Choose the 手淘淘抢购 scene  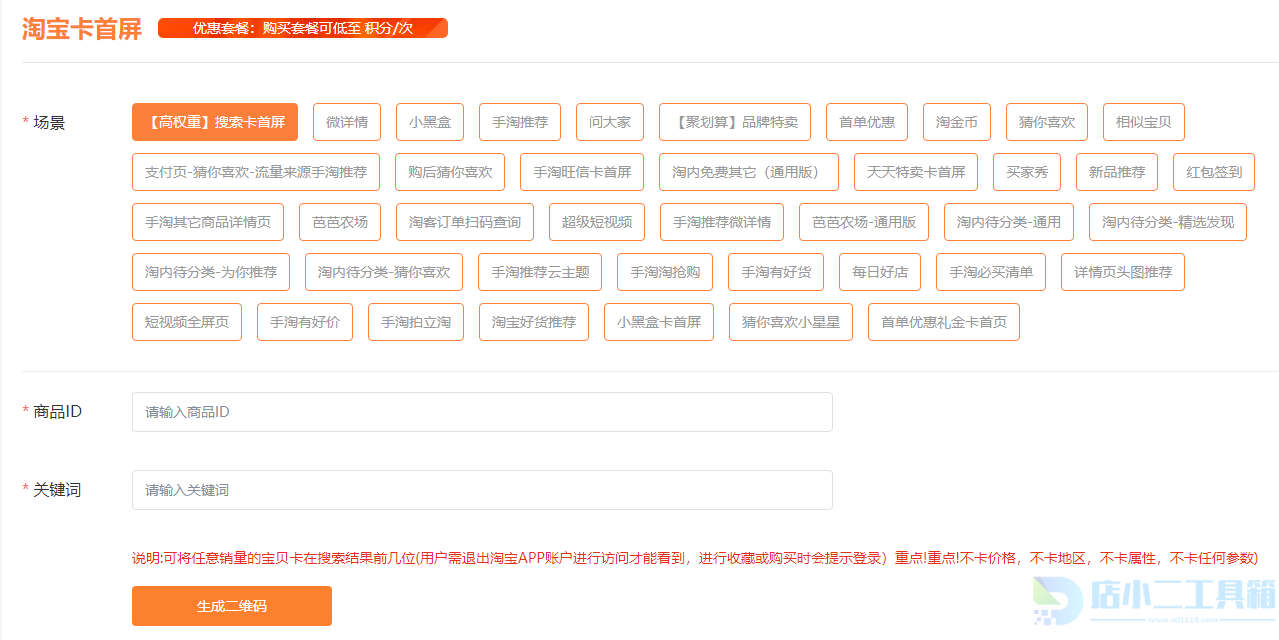click(665, 272)
